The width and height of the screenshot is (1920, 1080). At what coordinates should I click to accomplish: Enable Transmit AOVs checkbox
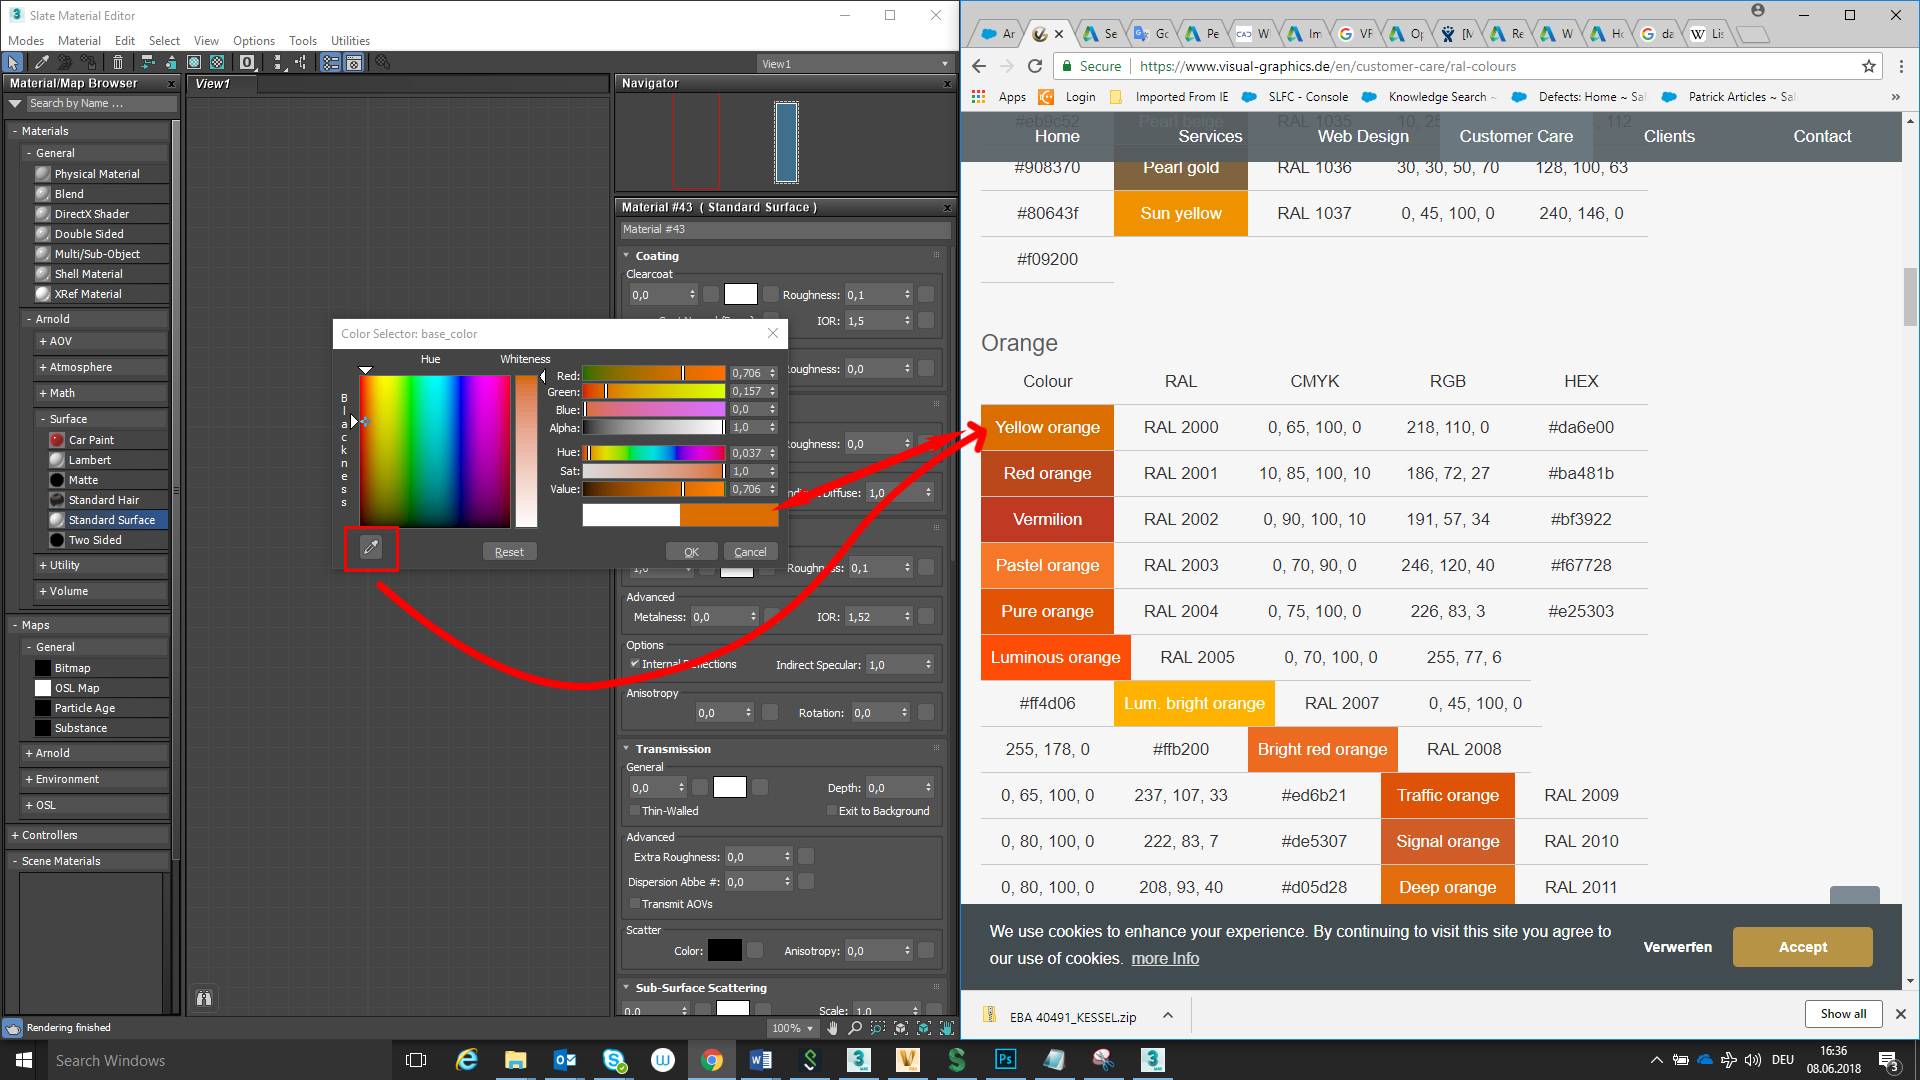coord(634,904)
